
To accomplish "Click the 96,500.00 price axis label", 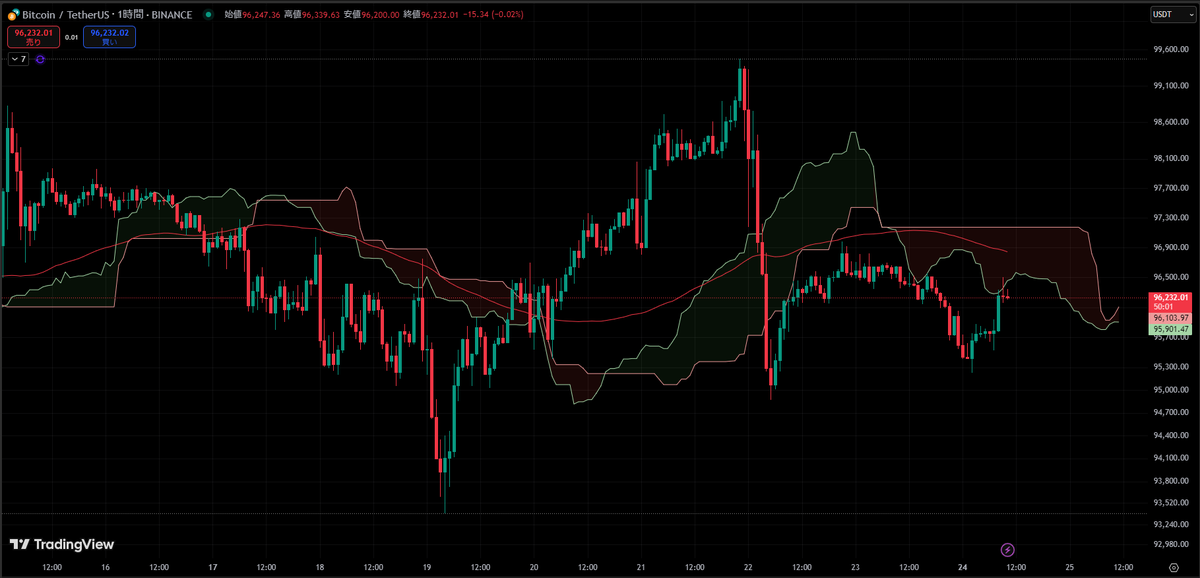I will click(x=1171, y=277).
